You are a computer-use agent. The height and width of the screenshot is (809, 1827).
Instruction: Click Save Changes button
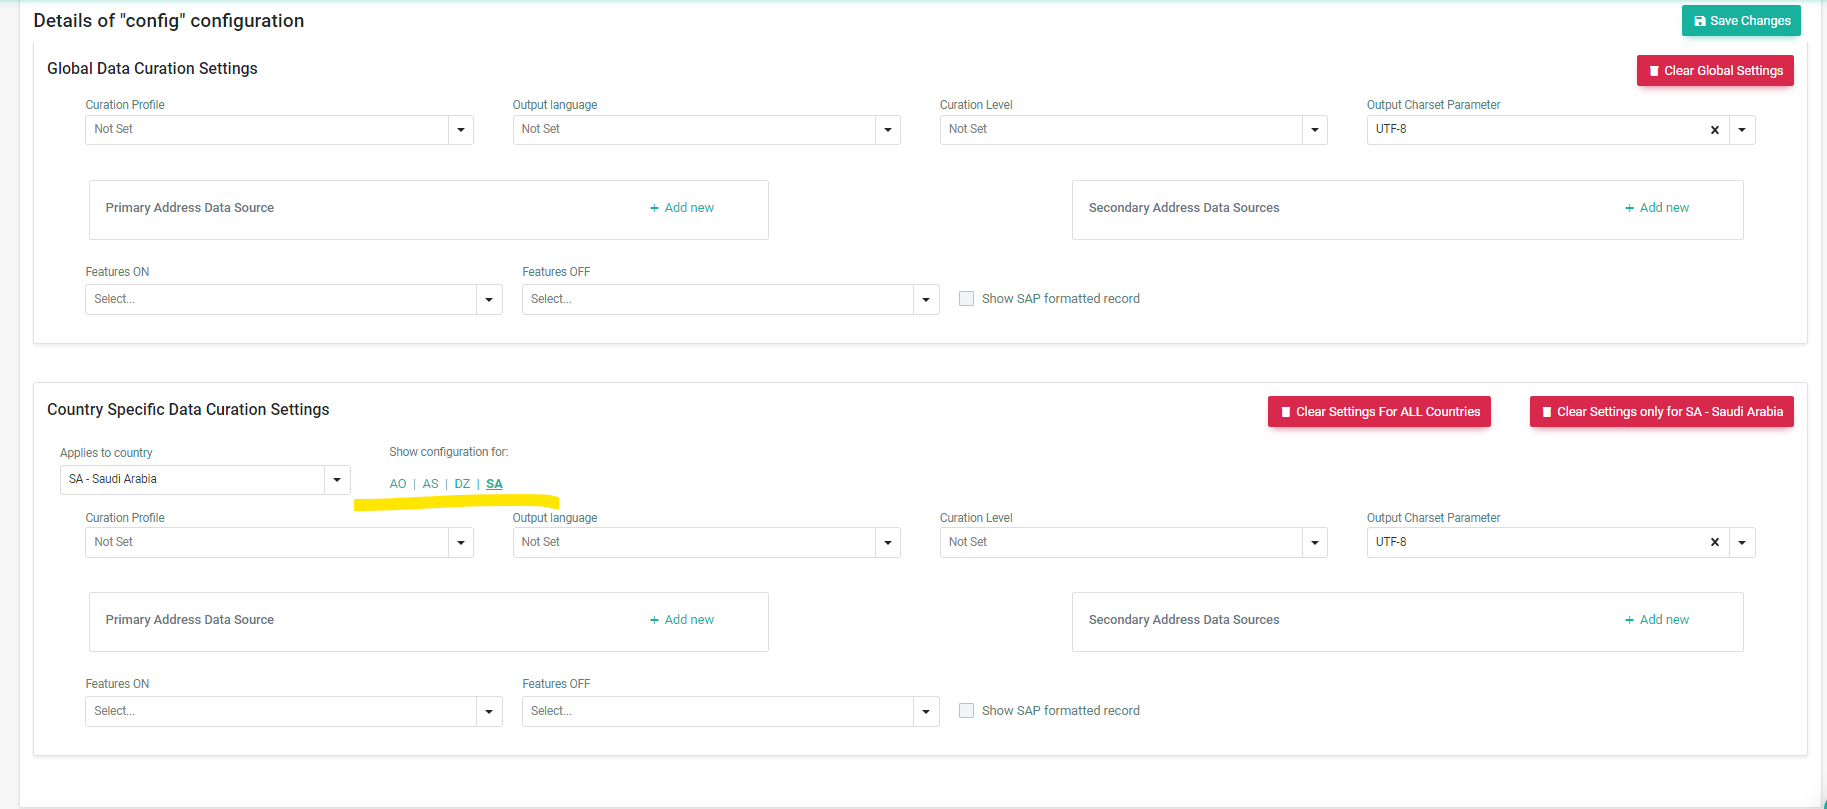click(x=1740, y=21)
